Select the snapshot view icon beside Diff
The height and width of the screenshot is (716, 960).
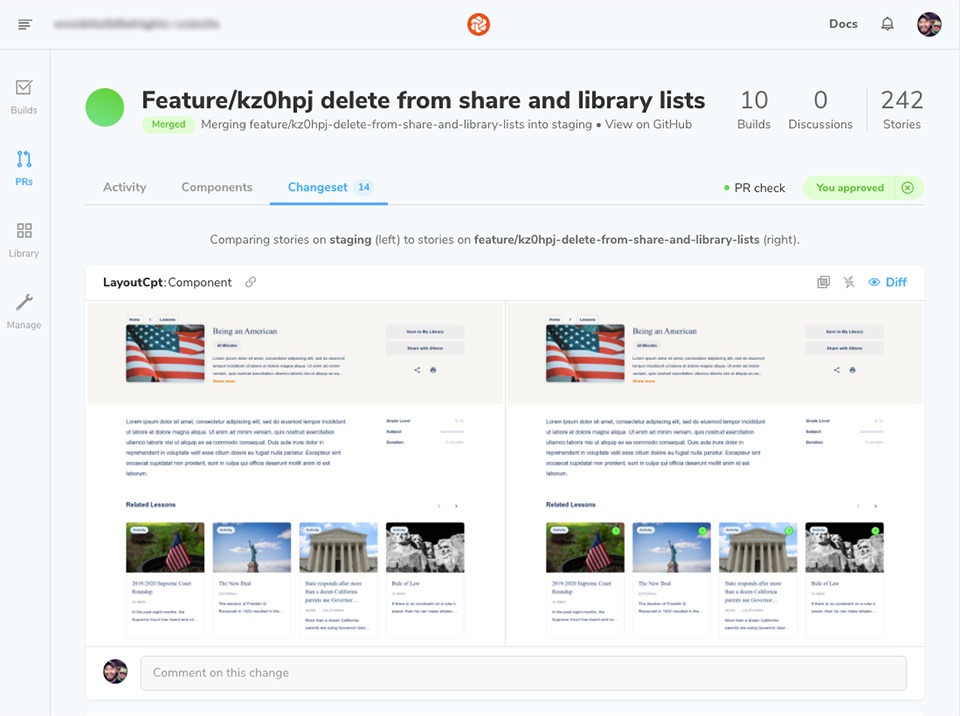click(x=823, y=282)
